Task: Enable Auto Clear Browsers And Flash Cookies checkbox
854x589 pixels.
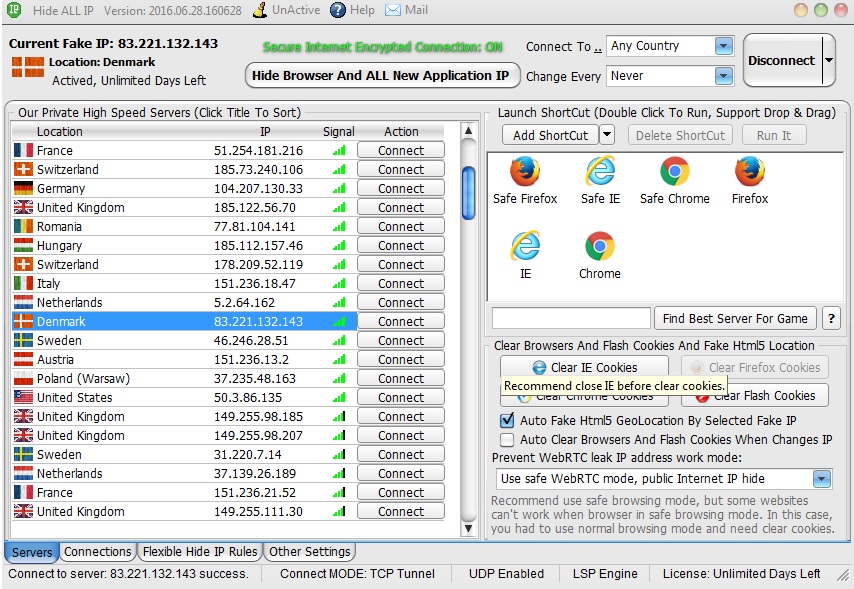Action: pos(507,439)
